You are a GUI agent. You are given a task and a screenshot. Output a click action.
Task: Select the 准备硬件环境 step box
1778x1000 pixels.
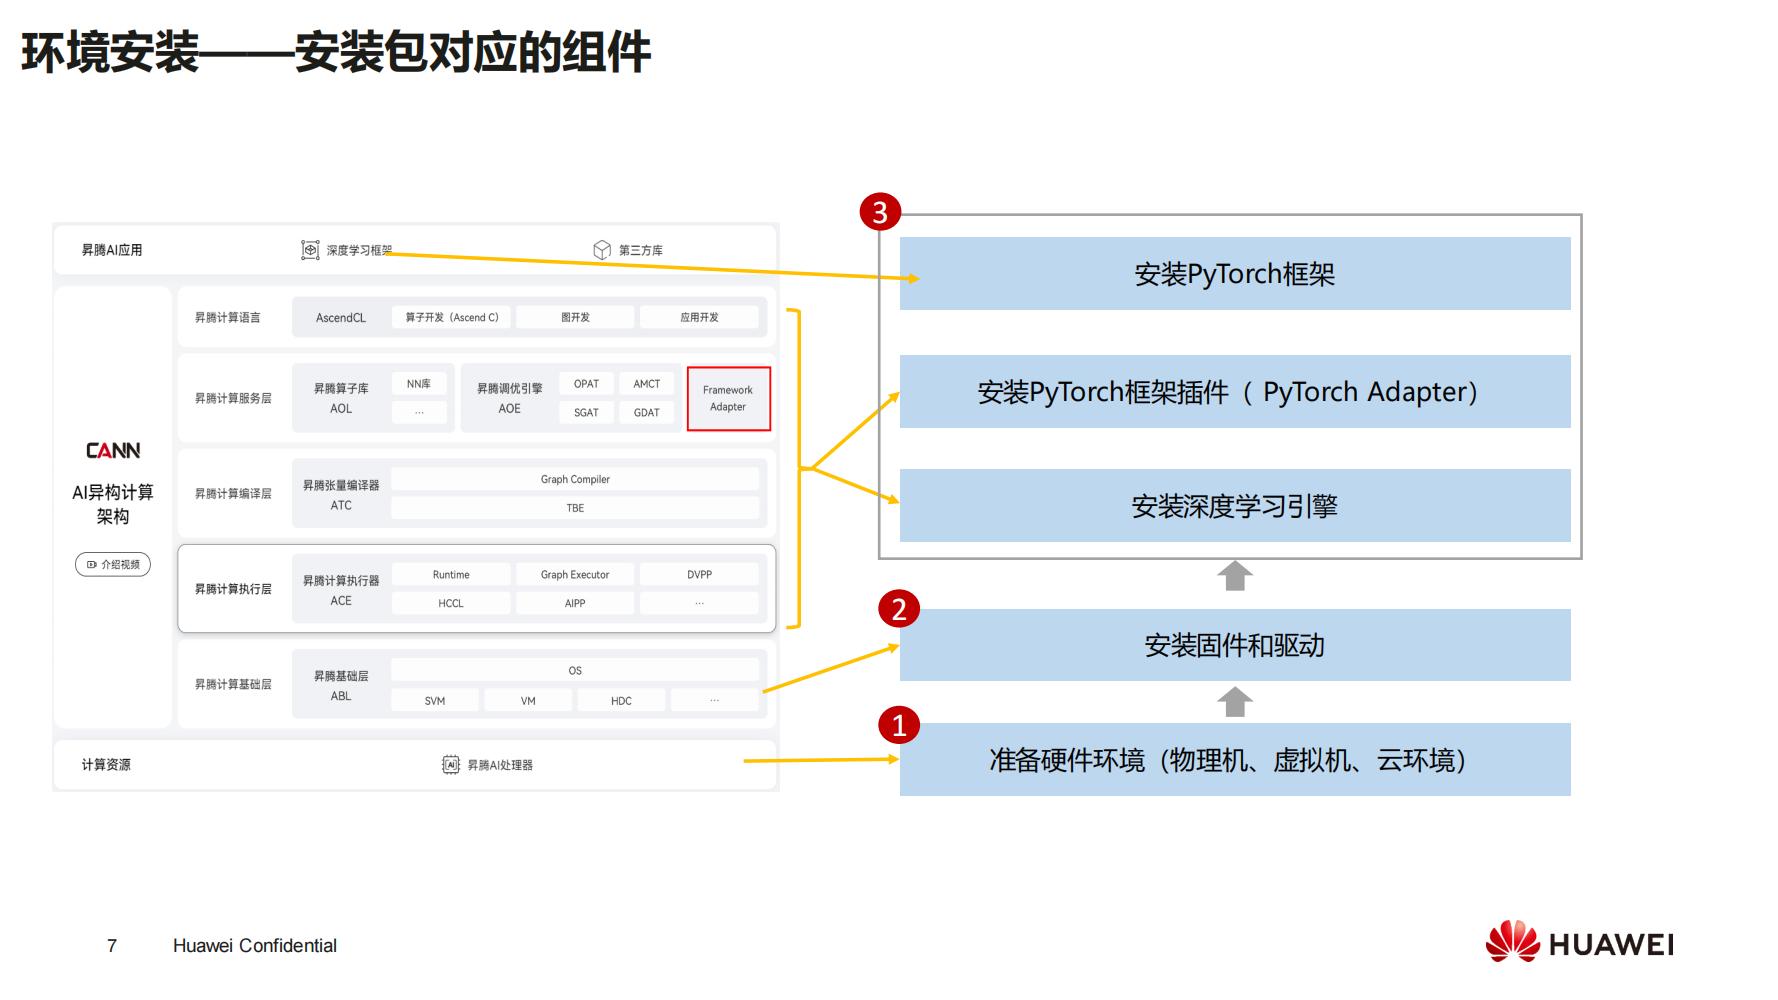(x=1235, y=760)
